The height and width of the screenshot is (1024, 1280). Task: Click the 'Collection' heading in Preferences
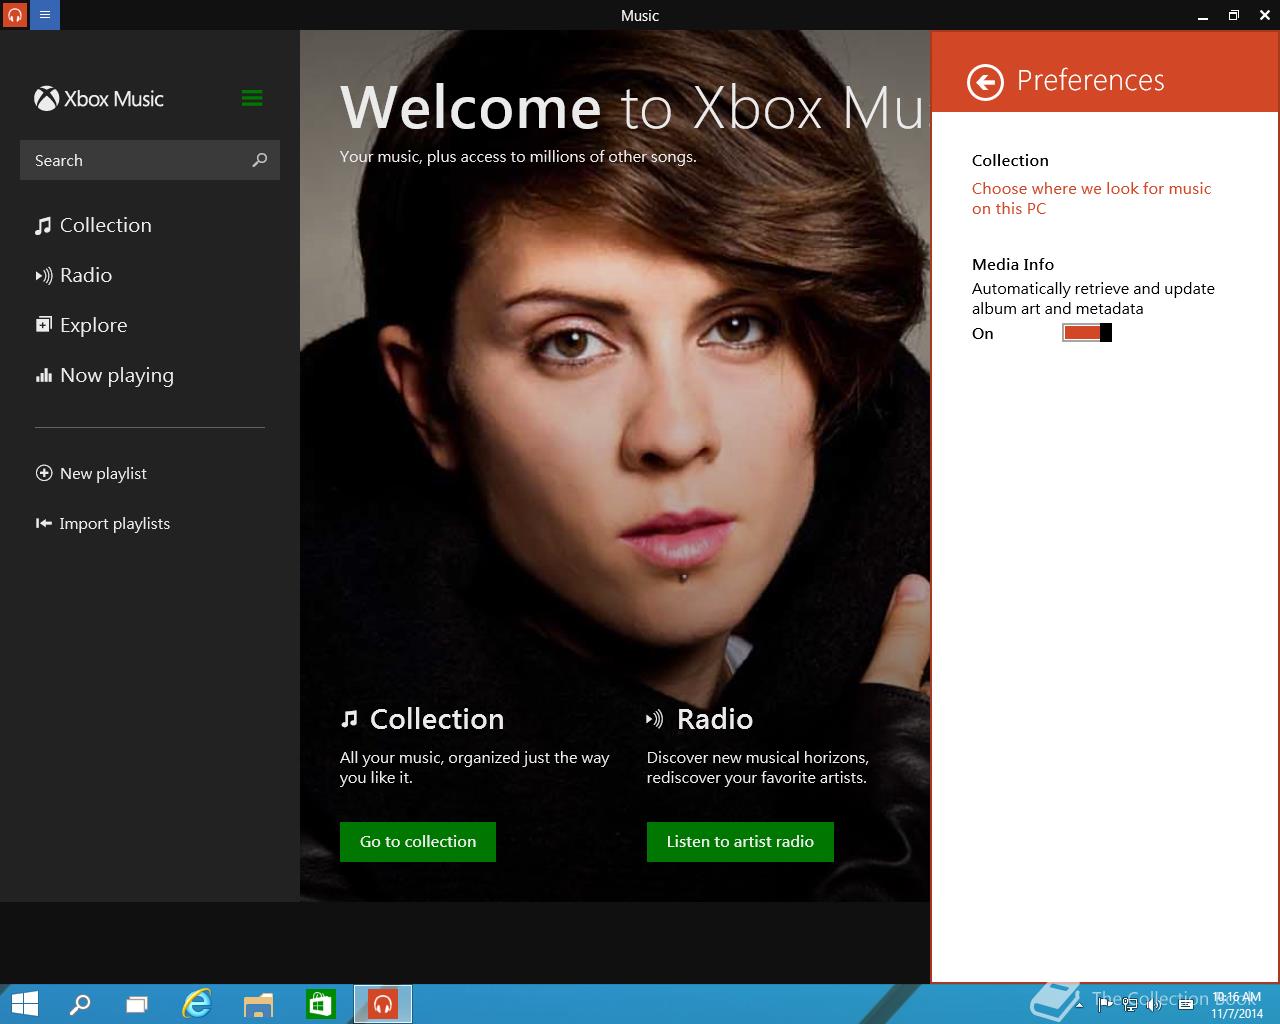(x=1010, y=160)
